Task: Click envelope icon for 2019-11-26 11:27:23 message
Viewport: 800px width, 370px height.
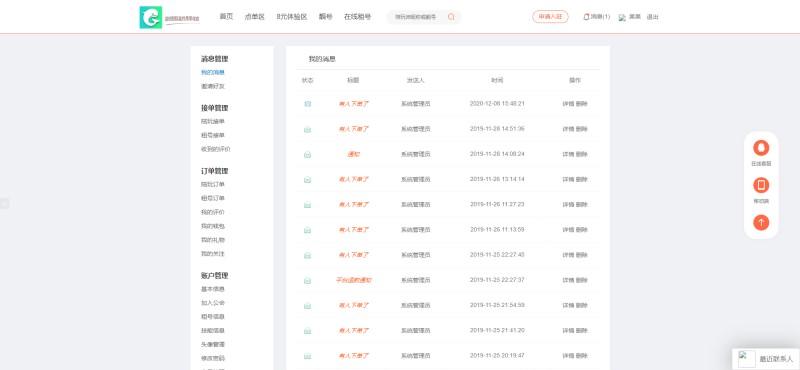Action: [x=307, y=205]
